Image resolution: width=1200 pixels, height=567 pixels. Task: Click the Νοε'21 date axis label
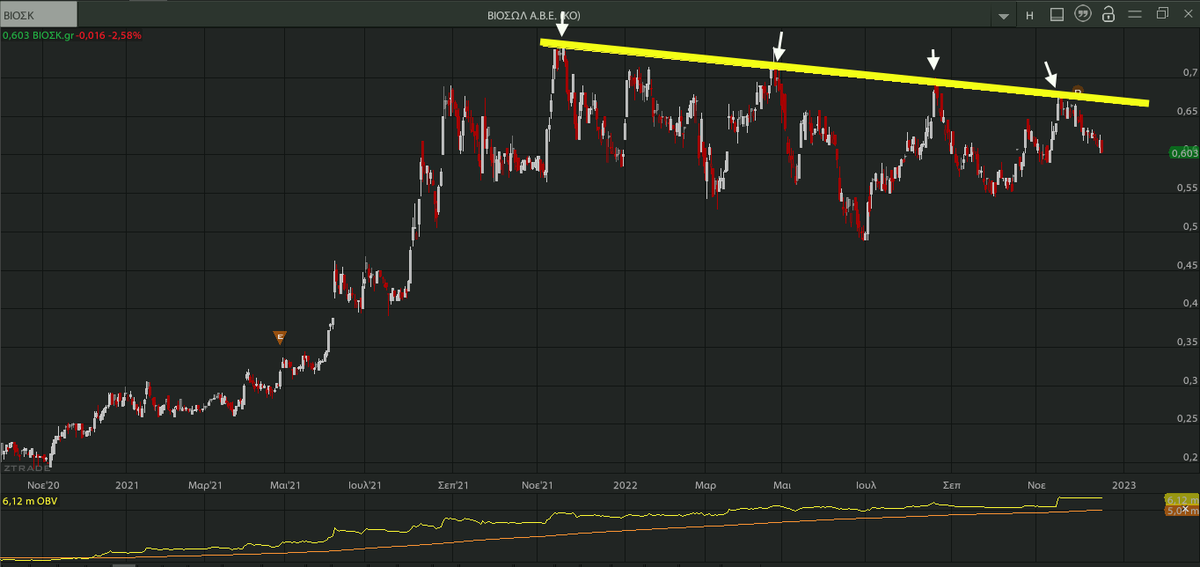pyautogui.click(x=539, y=484)
